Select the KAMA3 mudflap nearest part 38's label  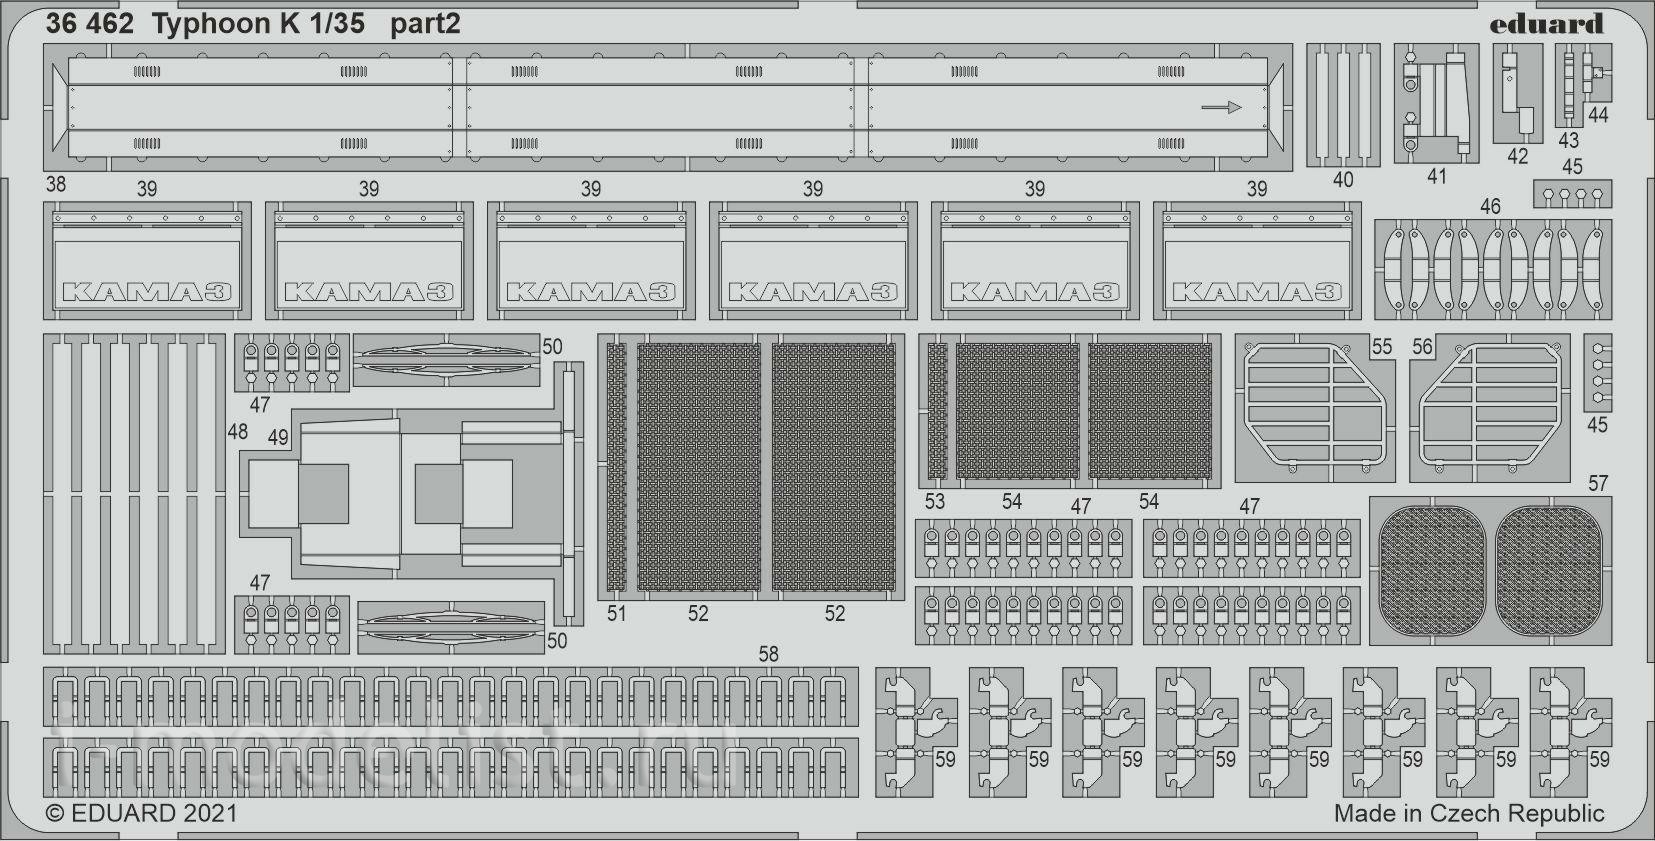click(146, 260)
